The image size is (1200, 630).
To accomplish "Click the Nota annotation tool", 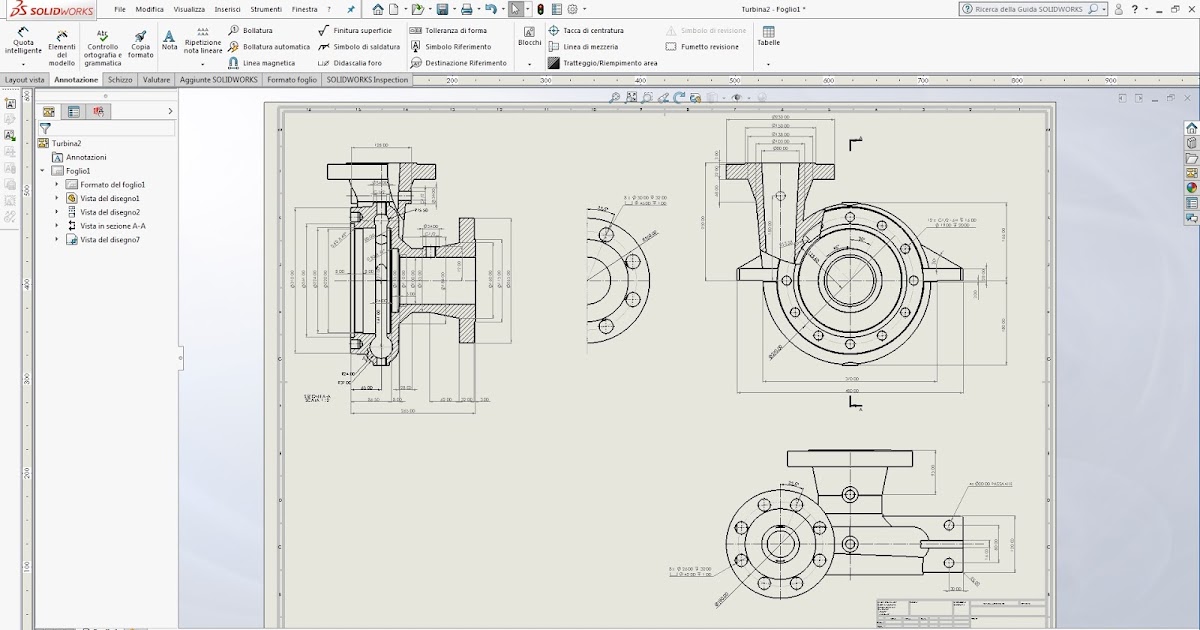I will pyautogui.click(x=168, y=38).
